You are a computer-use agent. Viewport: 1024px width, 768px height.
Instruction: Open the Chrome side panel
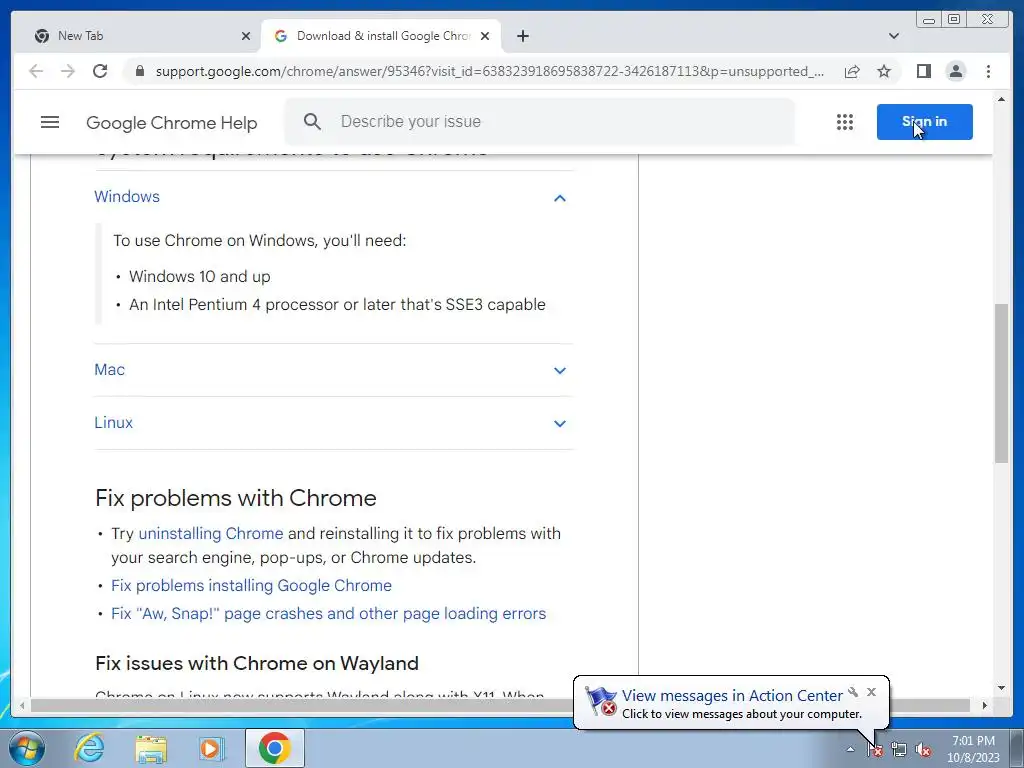click(x=923, y=71)
